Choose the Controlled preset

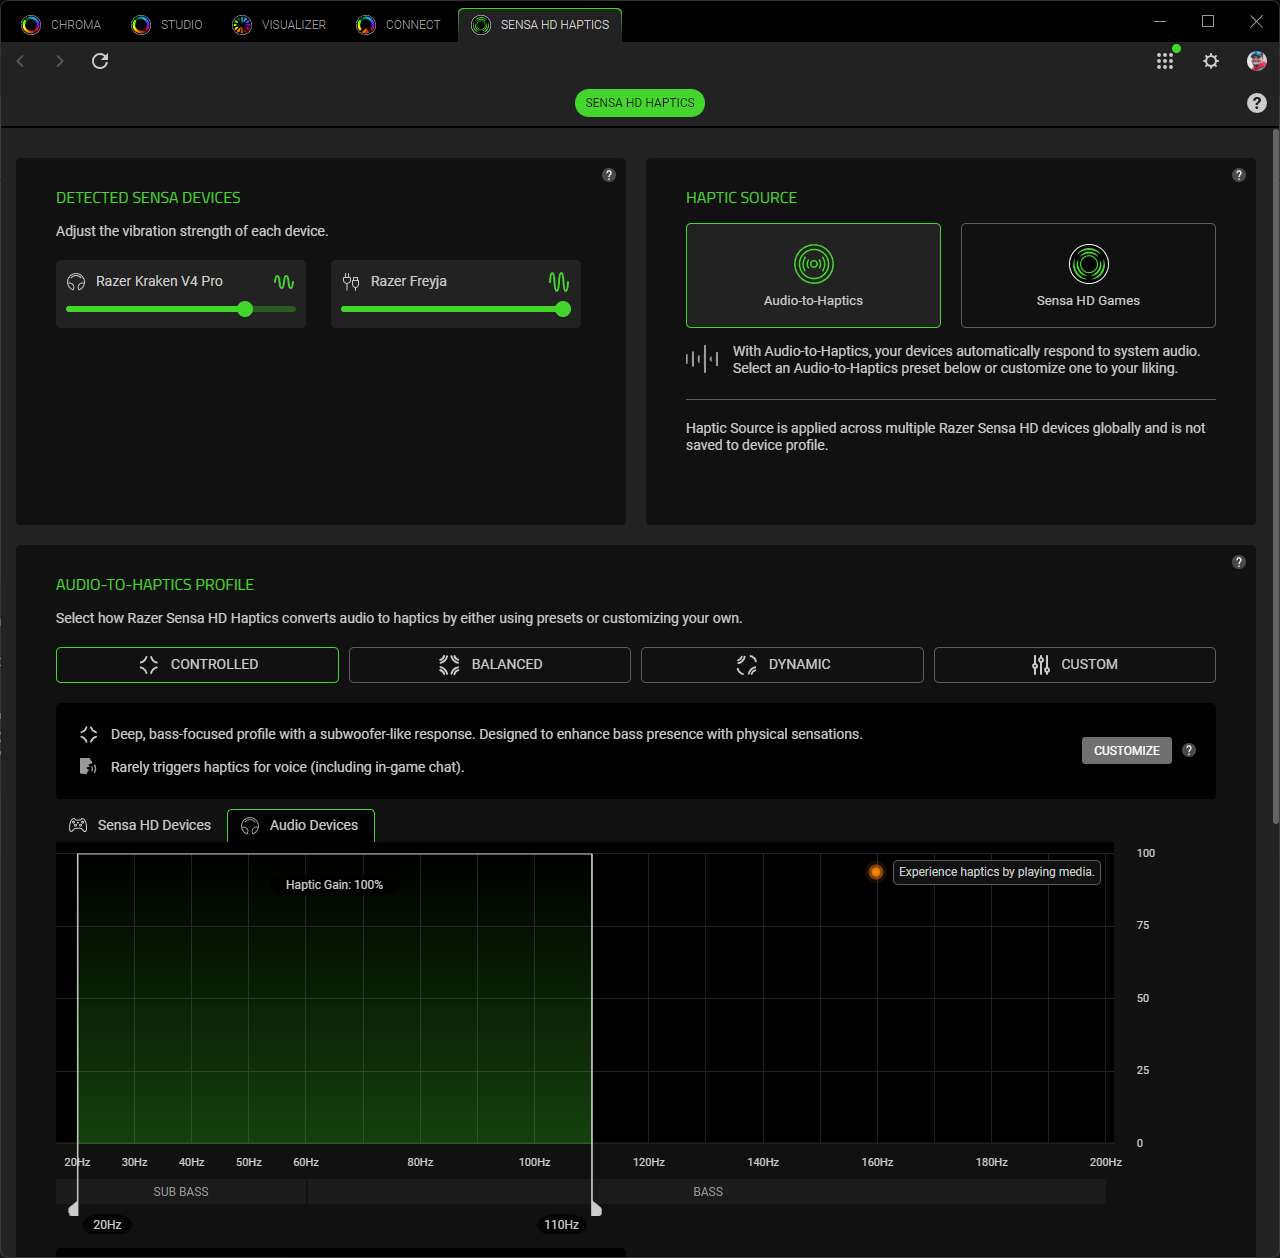click(x=197, y=665)
